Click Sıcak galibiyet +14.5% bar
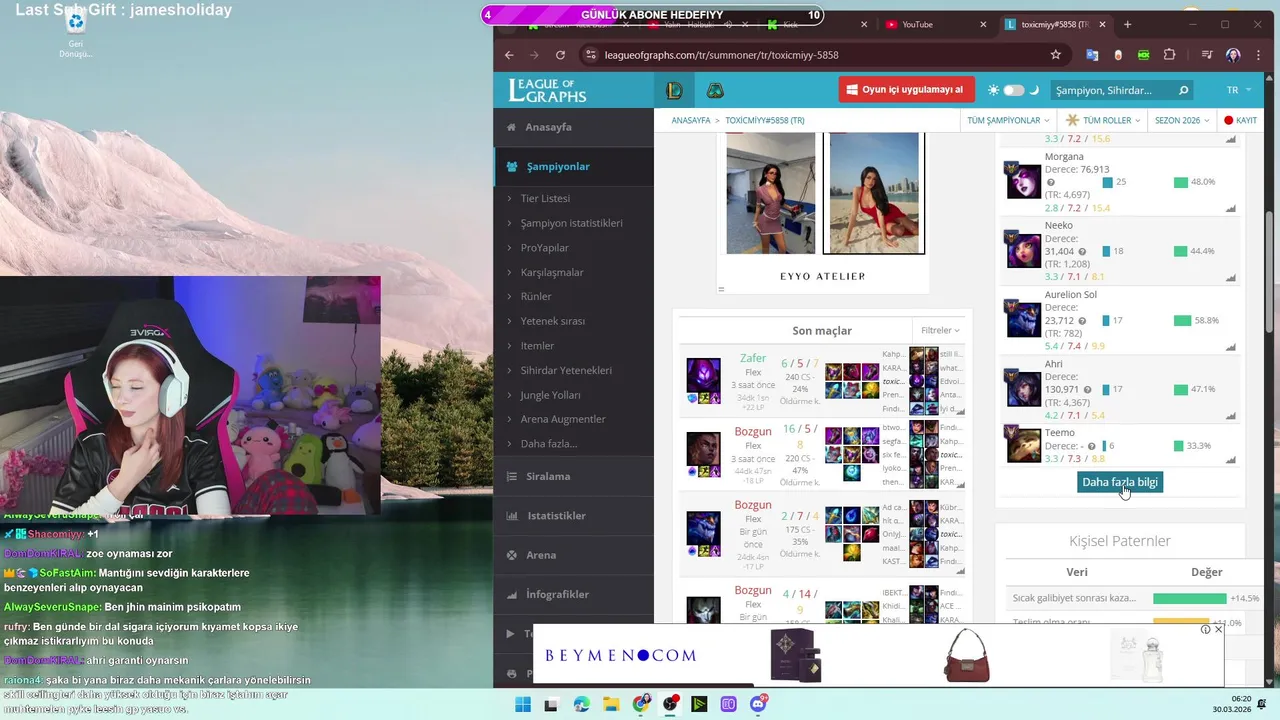 pos(1189,598)
